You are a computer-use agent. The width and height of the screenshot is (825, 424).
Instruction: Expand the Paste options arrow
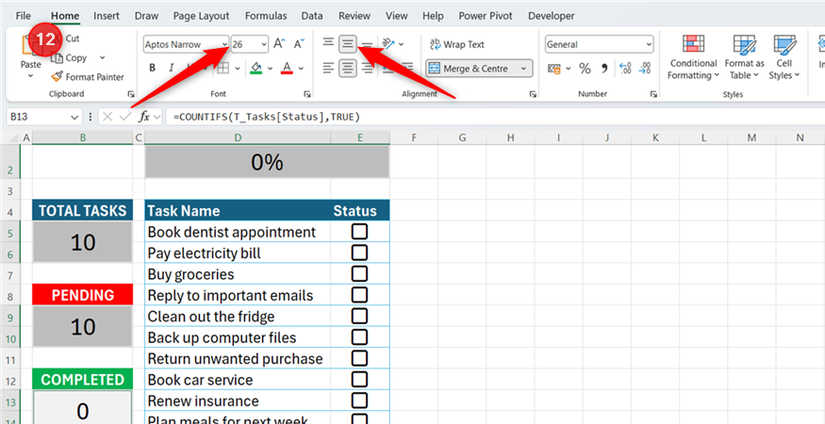coord(31,77)
